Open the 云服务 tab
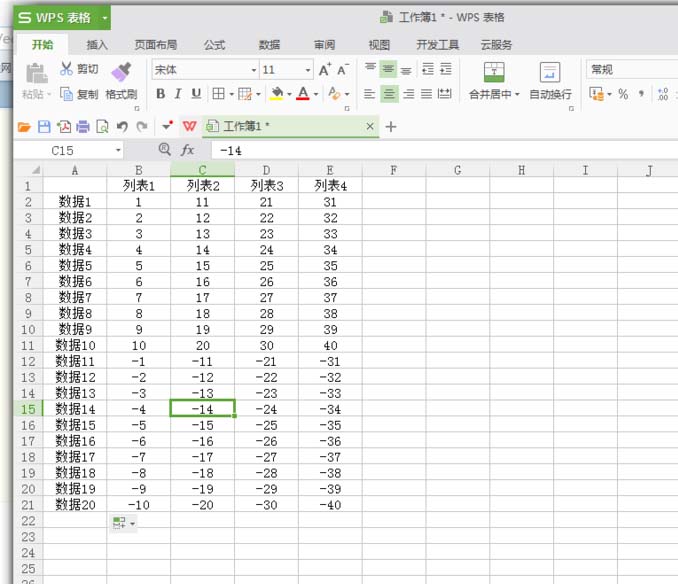The height and width of the screenshot is (584, 678). click(496, 45)
